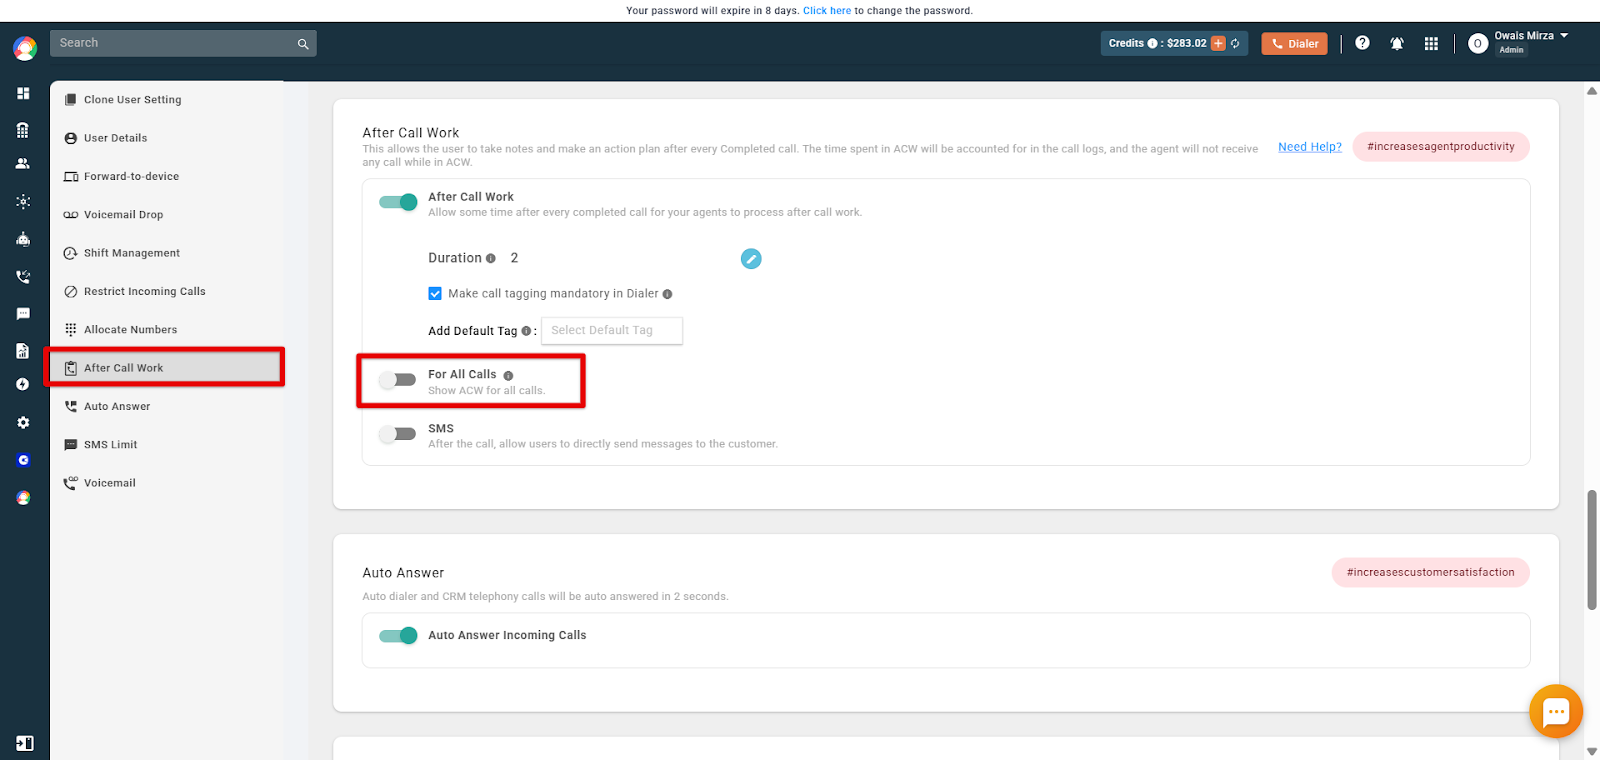Follow the Need Help? link
The height and width of the screenshot is (760, 1600).
tap(1310, 147)
